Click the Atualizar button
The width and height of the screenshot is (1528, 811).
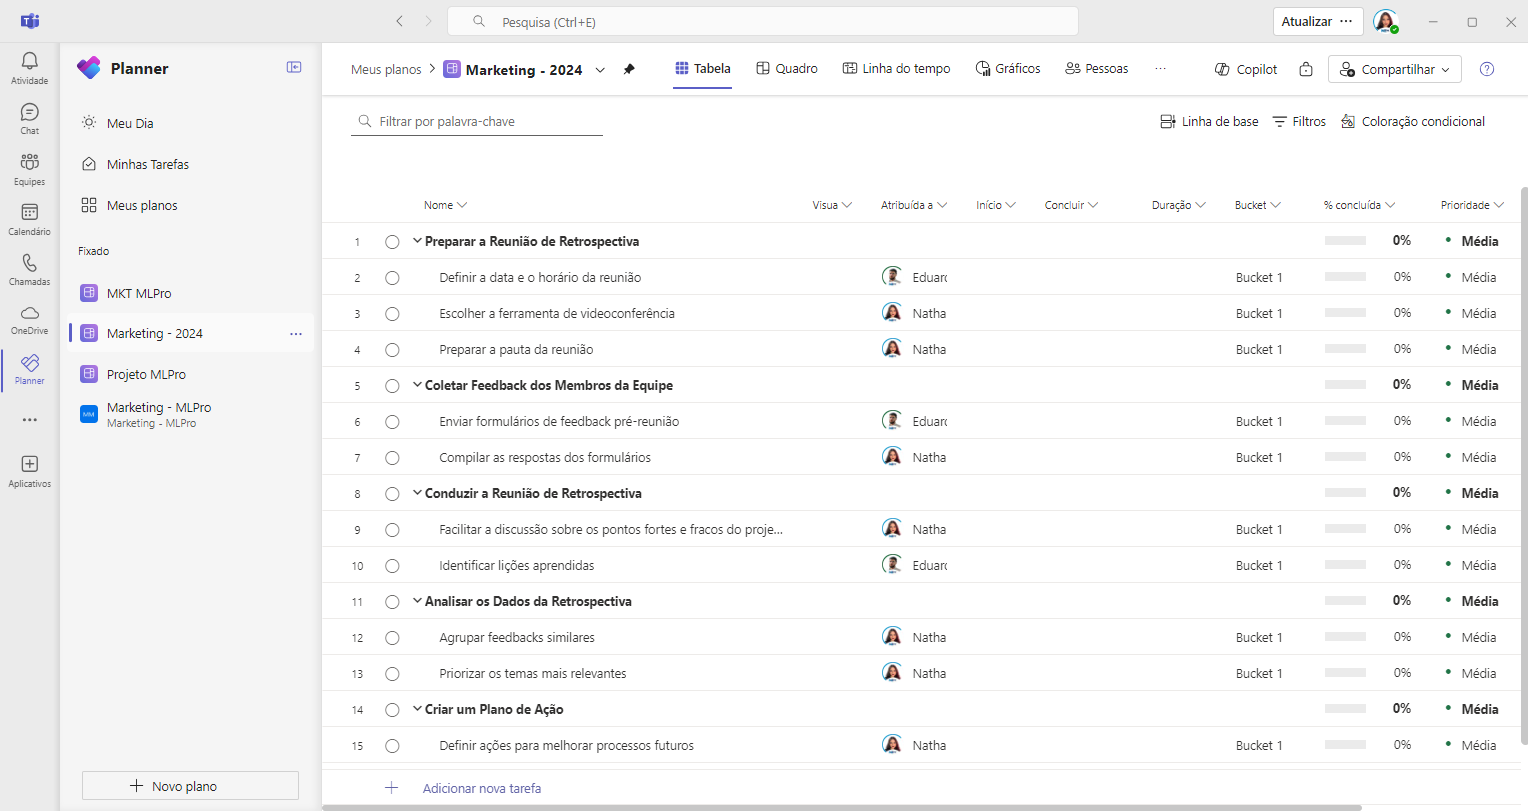coord(1306,21)
